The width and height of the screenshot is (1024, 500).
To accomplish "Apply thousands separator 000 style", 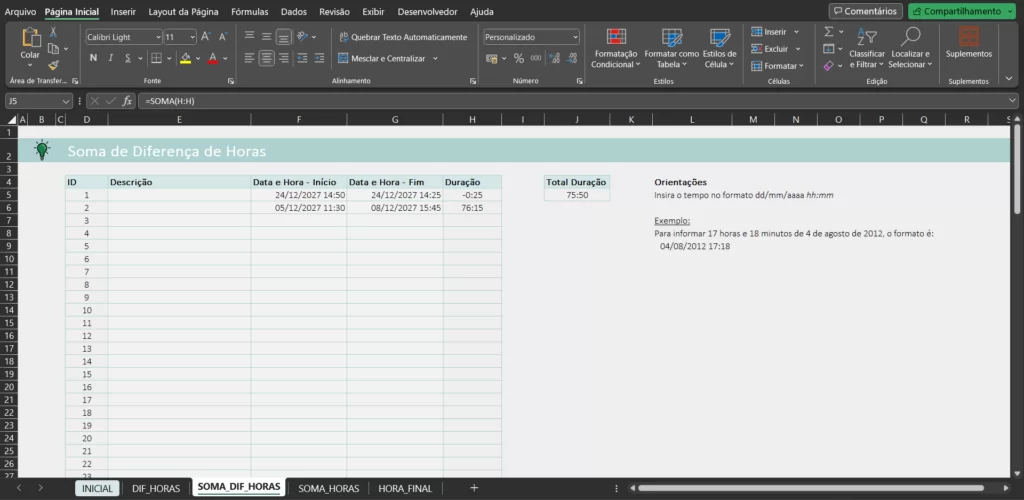I will pyautogui.click(x=536, y=58).
